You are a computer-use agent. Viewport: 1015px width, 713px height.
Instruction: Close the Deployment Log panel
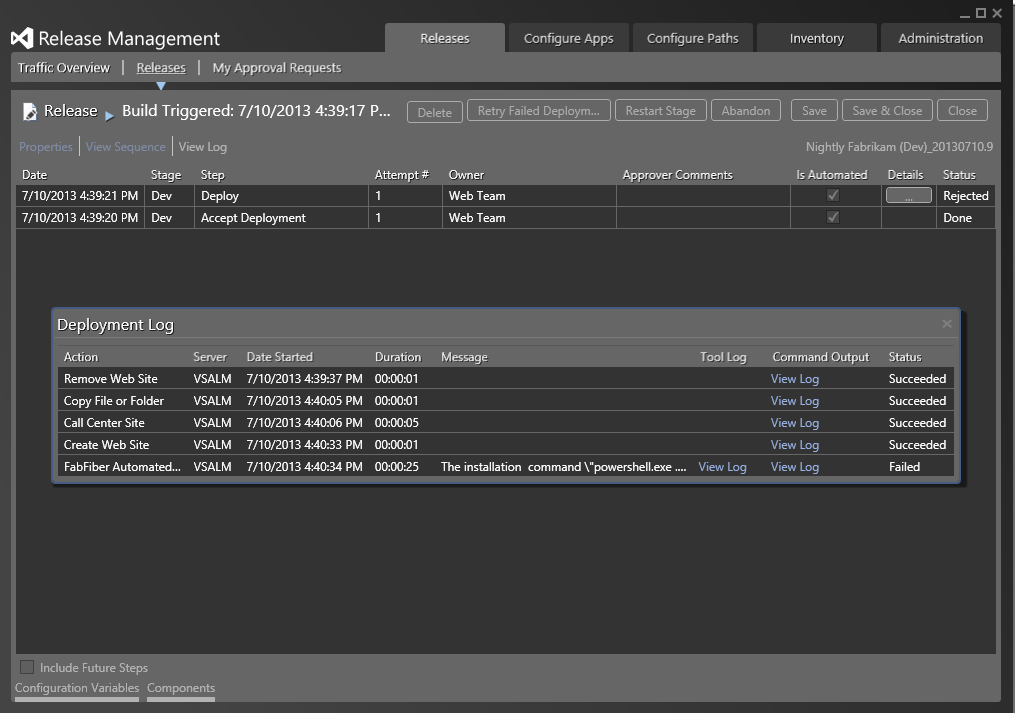pyautogui.click(x=946, y=324)
